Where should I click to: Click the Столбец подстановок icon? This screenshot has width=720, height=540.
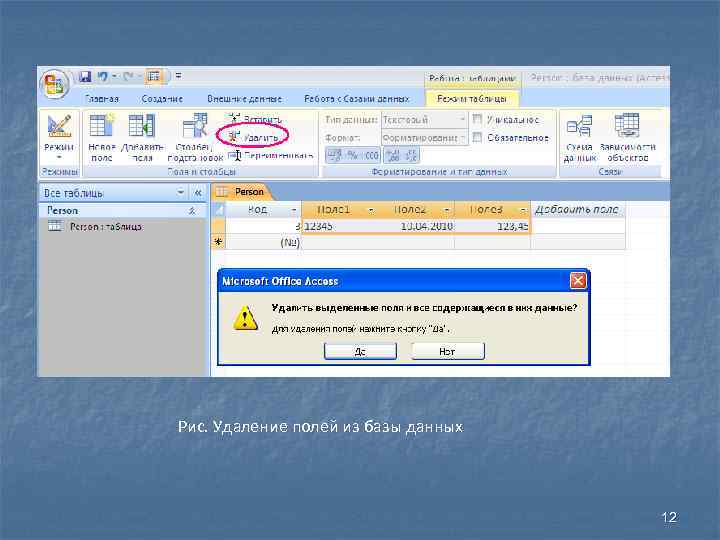(195, 125)
